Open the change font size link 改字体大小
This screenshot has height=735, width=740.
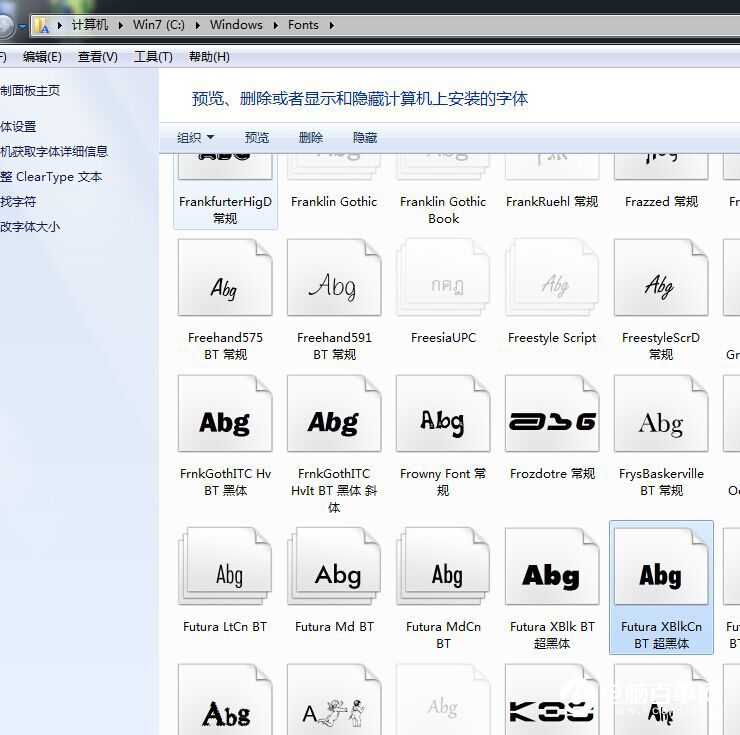pos(30,227)
